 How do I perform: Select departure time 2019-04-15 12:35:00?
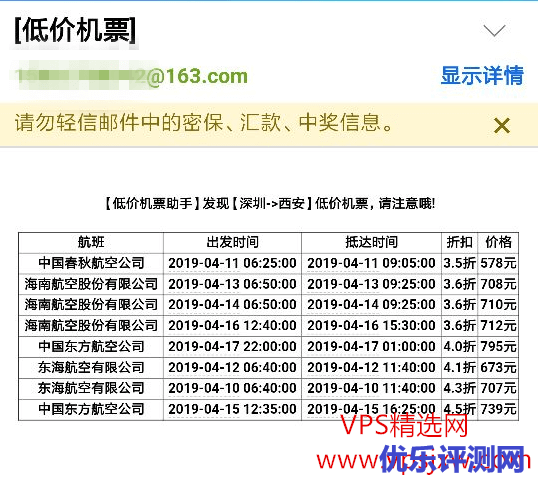[x=232, y=409]
